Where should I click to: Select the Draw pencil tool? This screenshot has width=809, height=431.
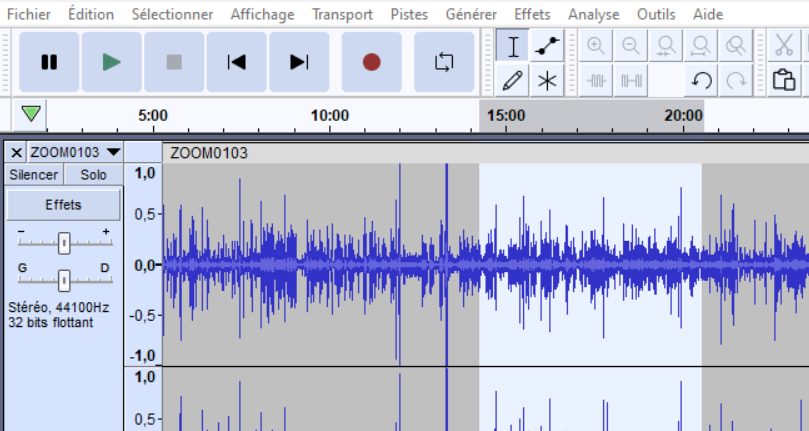pyautogui.click(x=512, y=81)
